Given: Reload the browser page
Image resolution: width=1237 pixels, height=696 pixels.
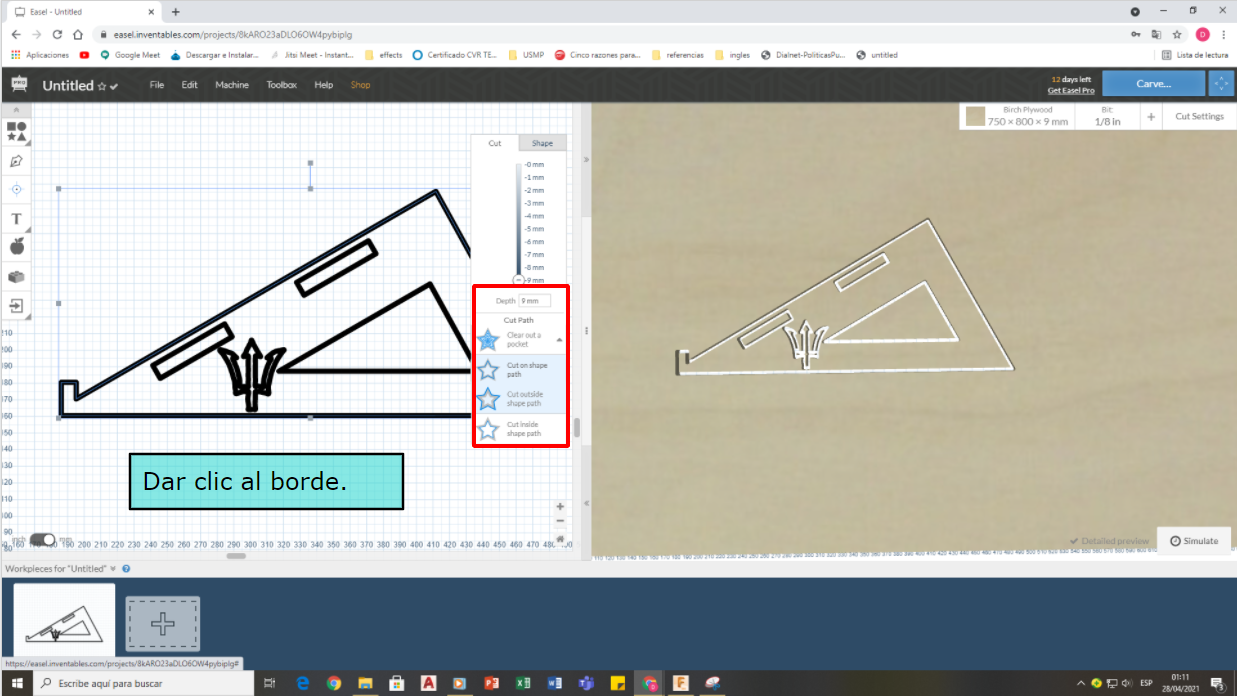Looking at the screenshot, I should [57, 34].
